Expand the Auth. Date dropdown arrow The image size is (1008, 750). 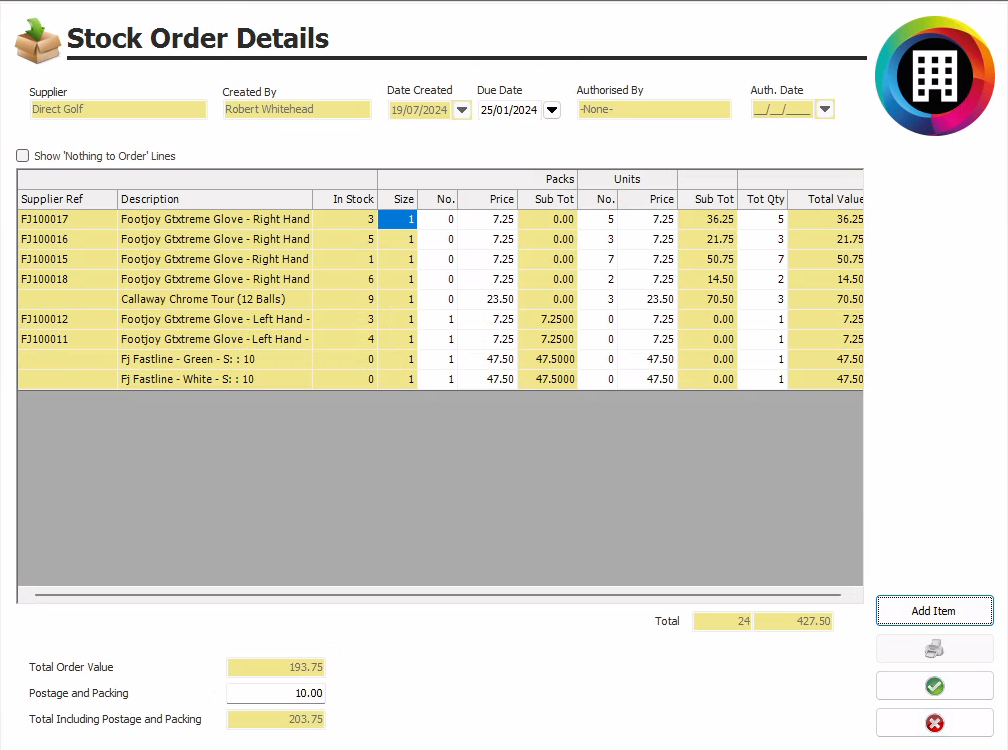pos(825,109)
